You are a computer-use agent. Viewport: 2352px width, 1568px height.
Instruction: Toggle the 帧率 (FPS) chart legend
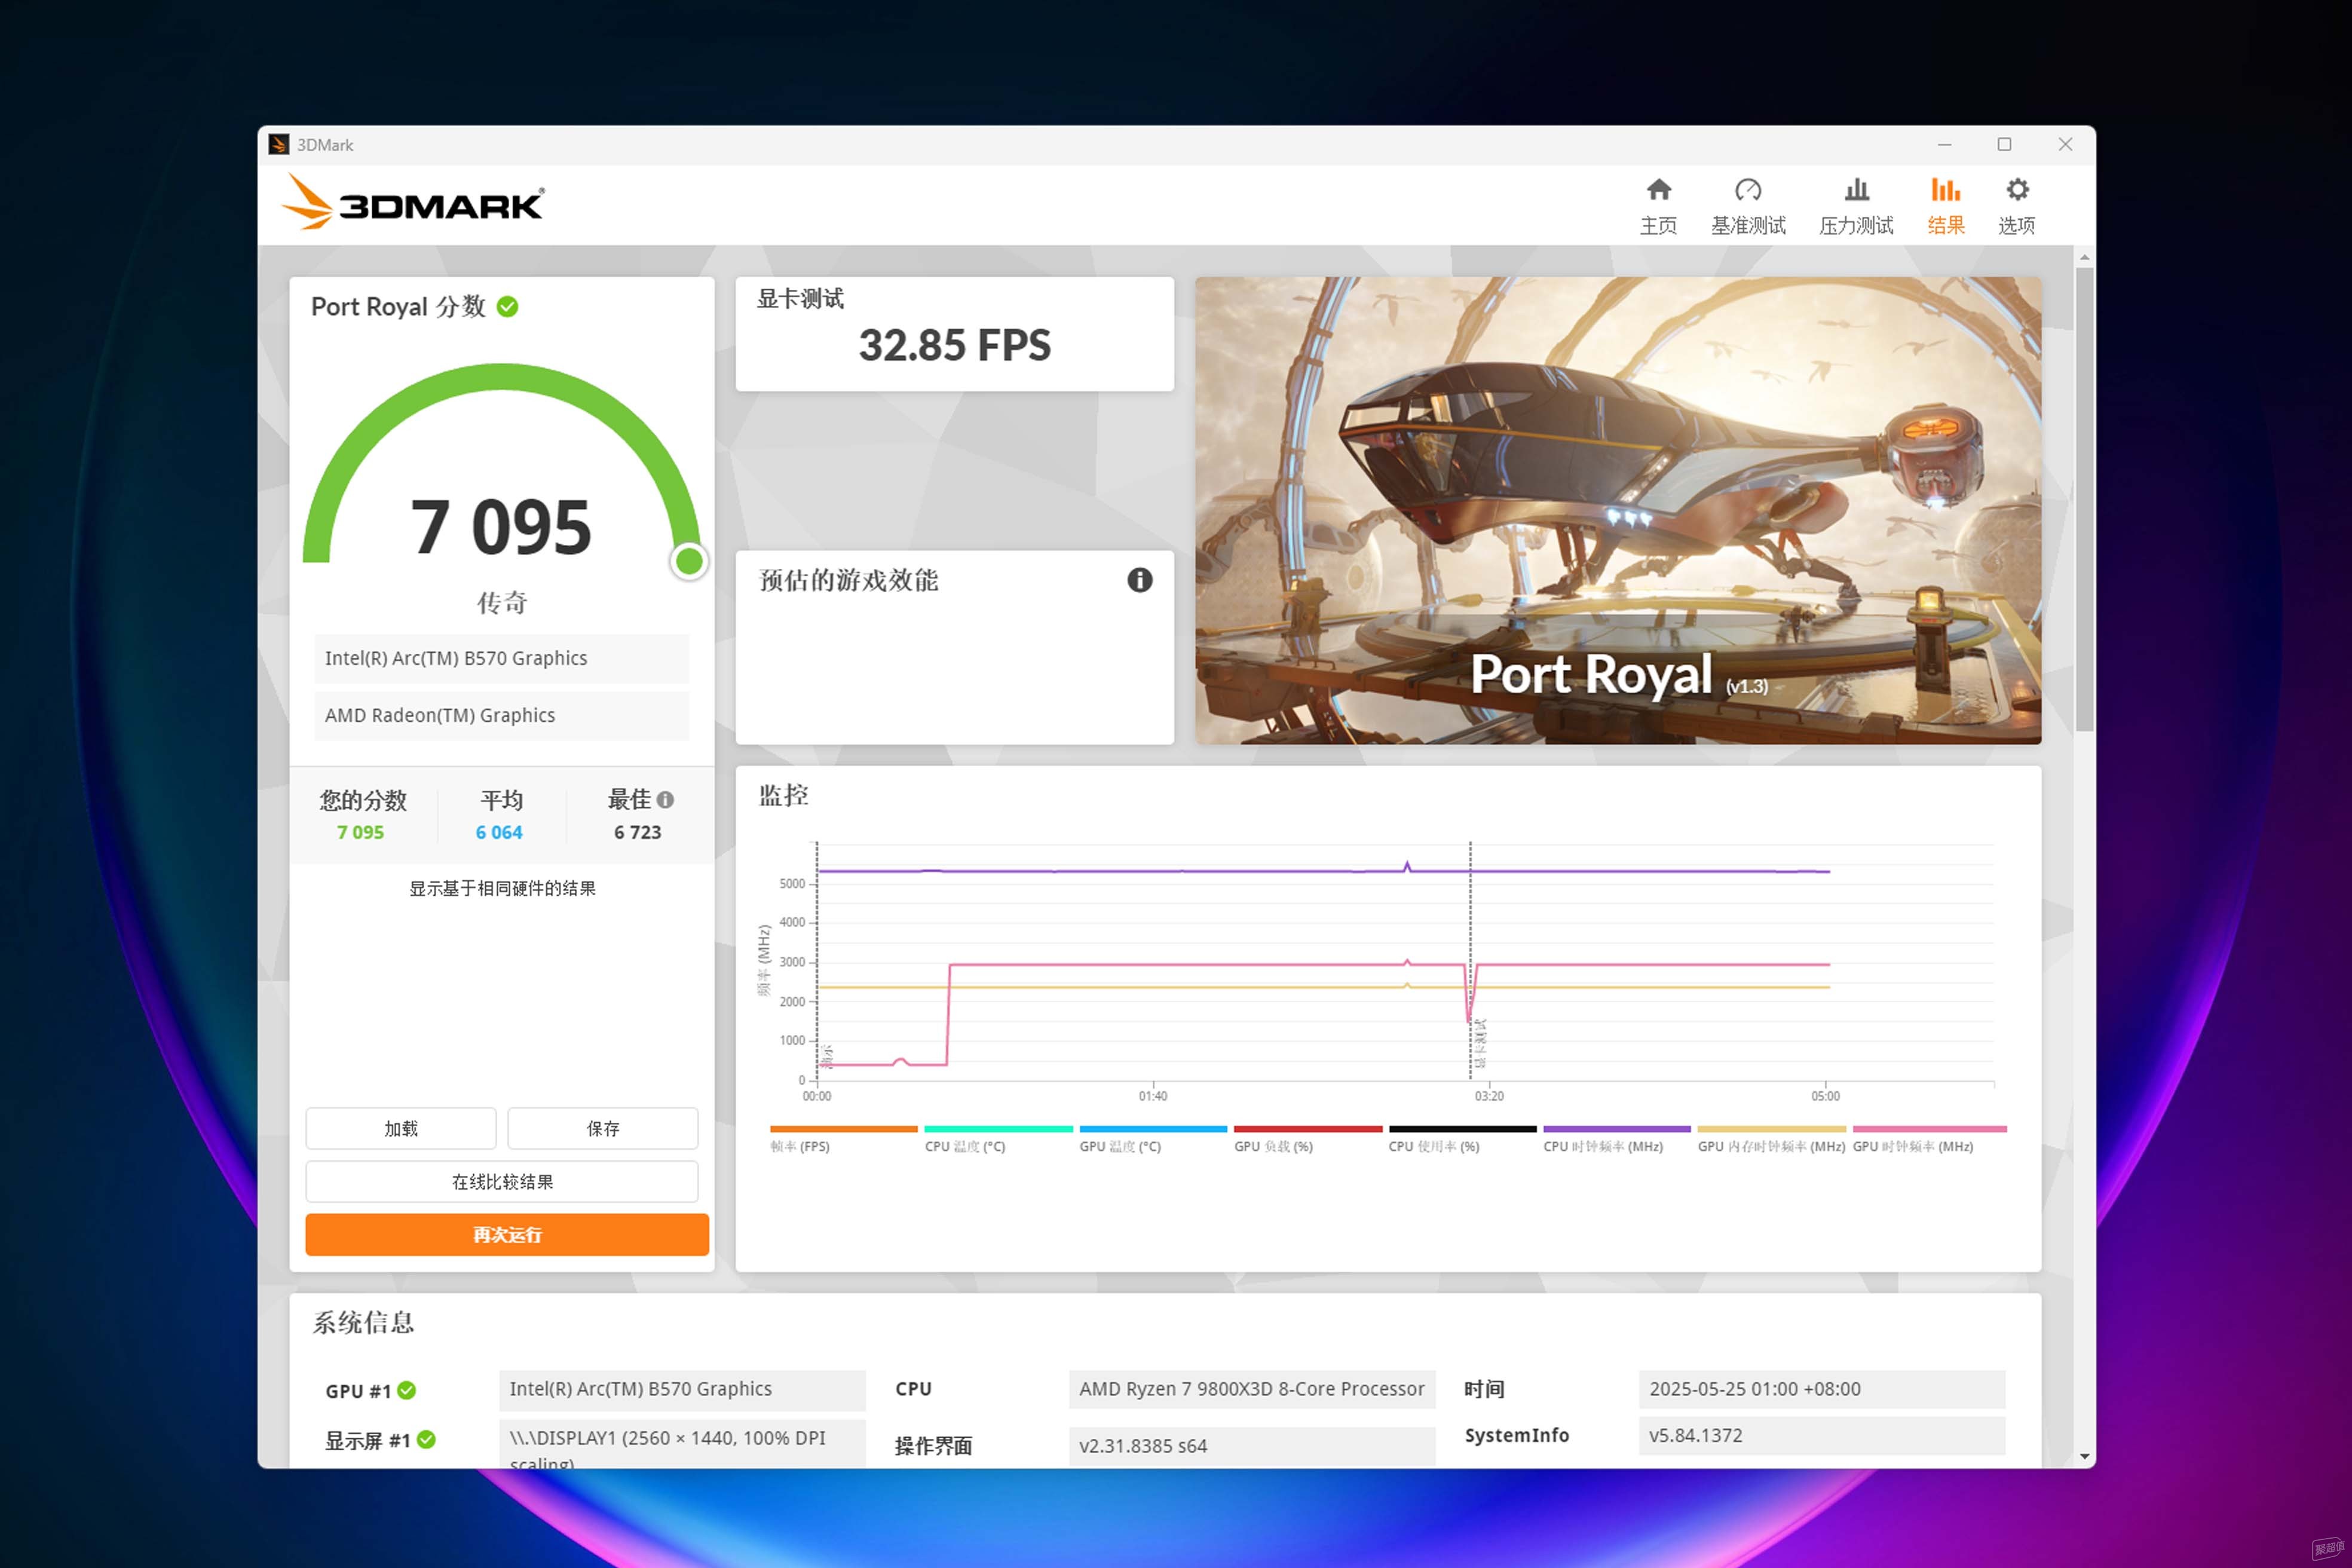843,1139
